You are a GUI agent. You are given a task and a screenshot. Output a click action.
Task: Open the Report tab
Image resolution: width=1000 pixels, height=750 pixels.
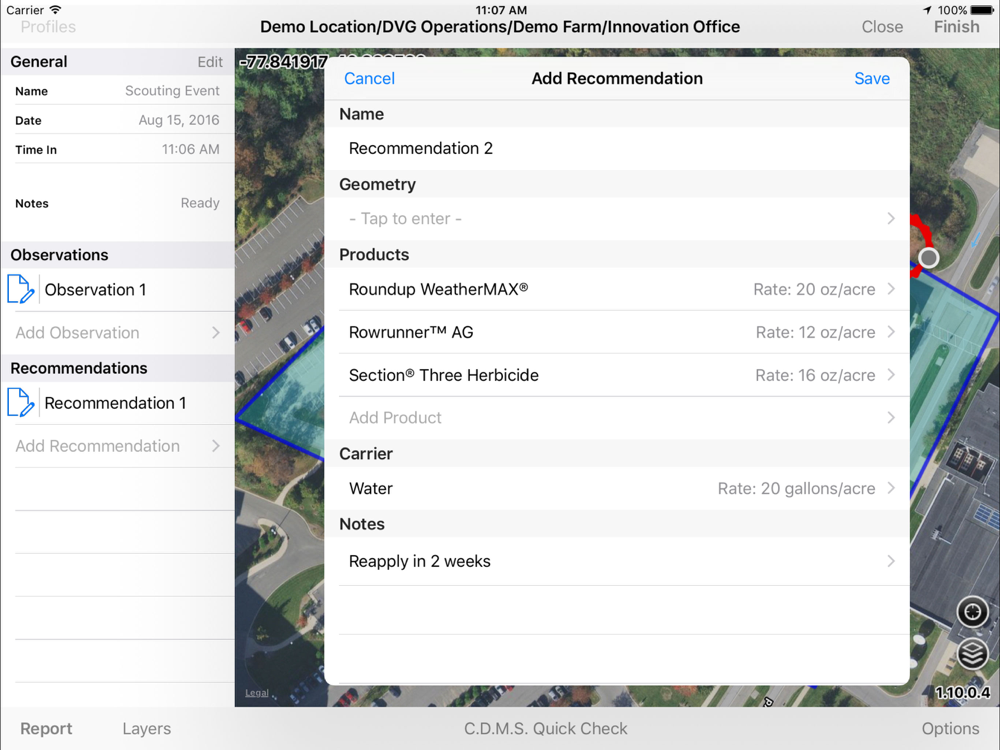tap(46, 728)
